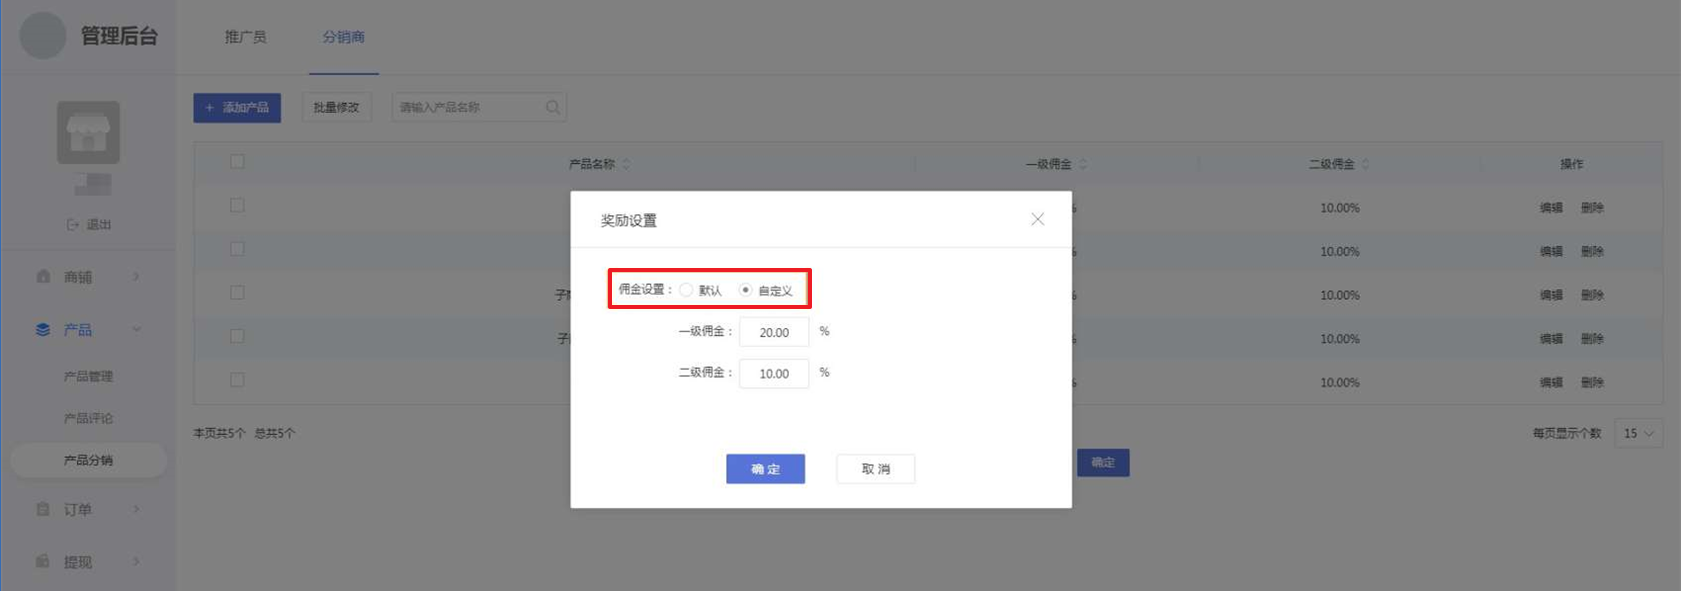Tick the checkbox of the third product row
The image size is (1681, 591).
coord(237,293)
